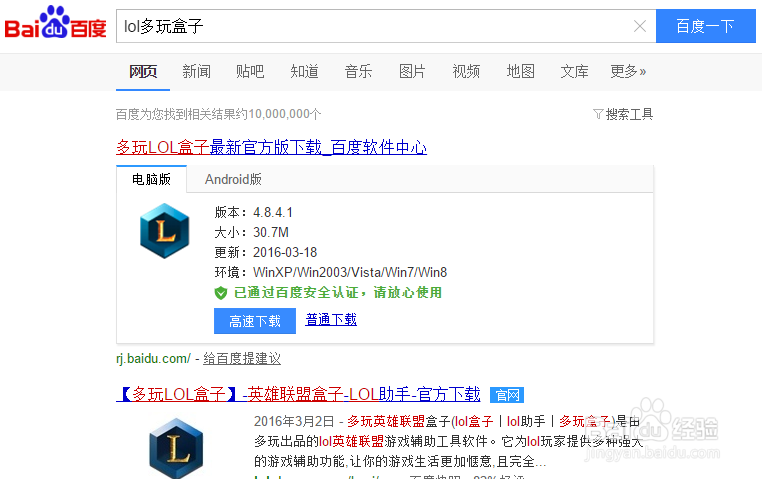762x479 pixels.
Task: Expand the 更多» menu
Action: click(x=628, y=71)
